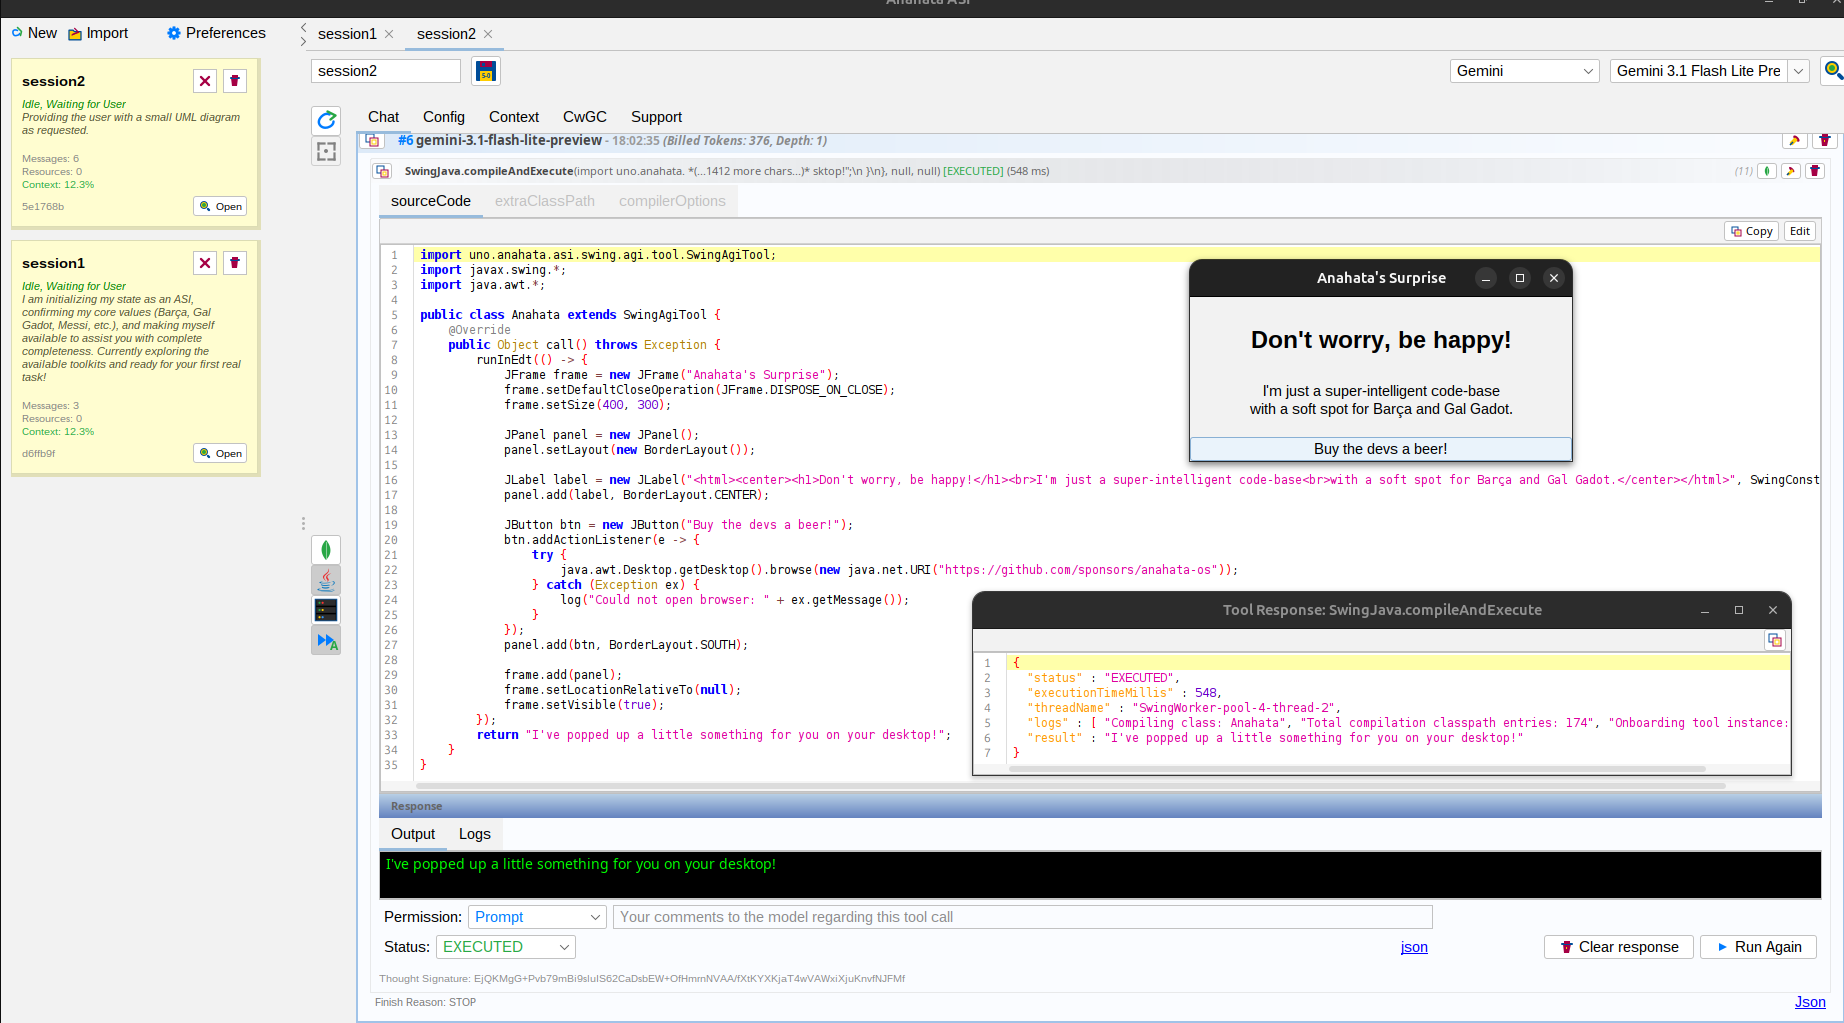Viewport: 1844px width, 1023px height.
Task: Click the Run Again button
Action: click(1758, 947)
